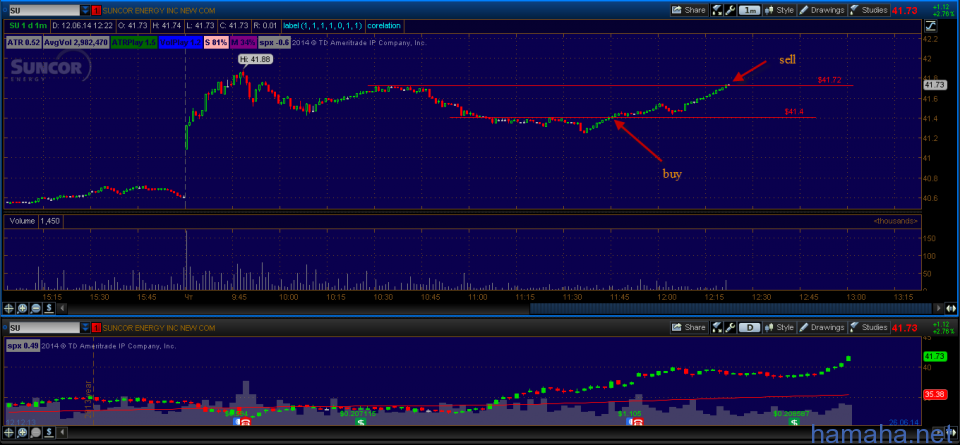Open the Share menu on the lower chart
The image size is (960, 445).
(689, 327)
